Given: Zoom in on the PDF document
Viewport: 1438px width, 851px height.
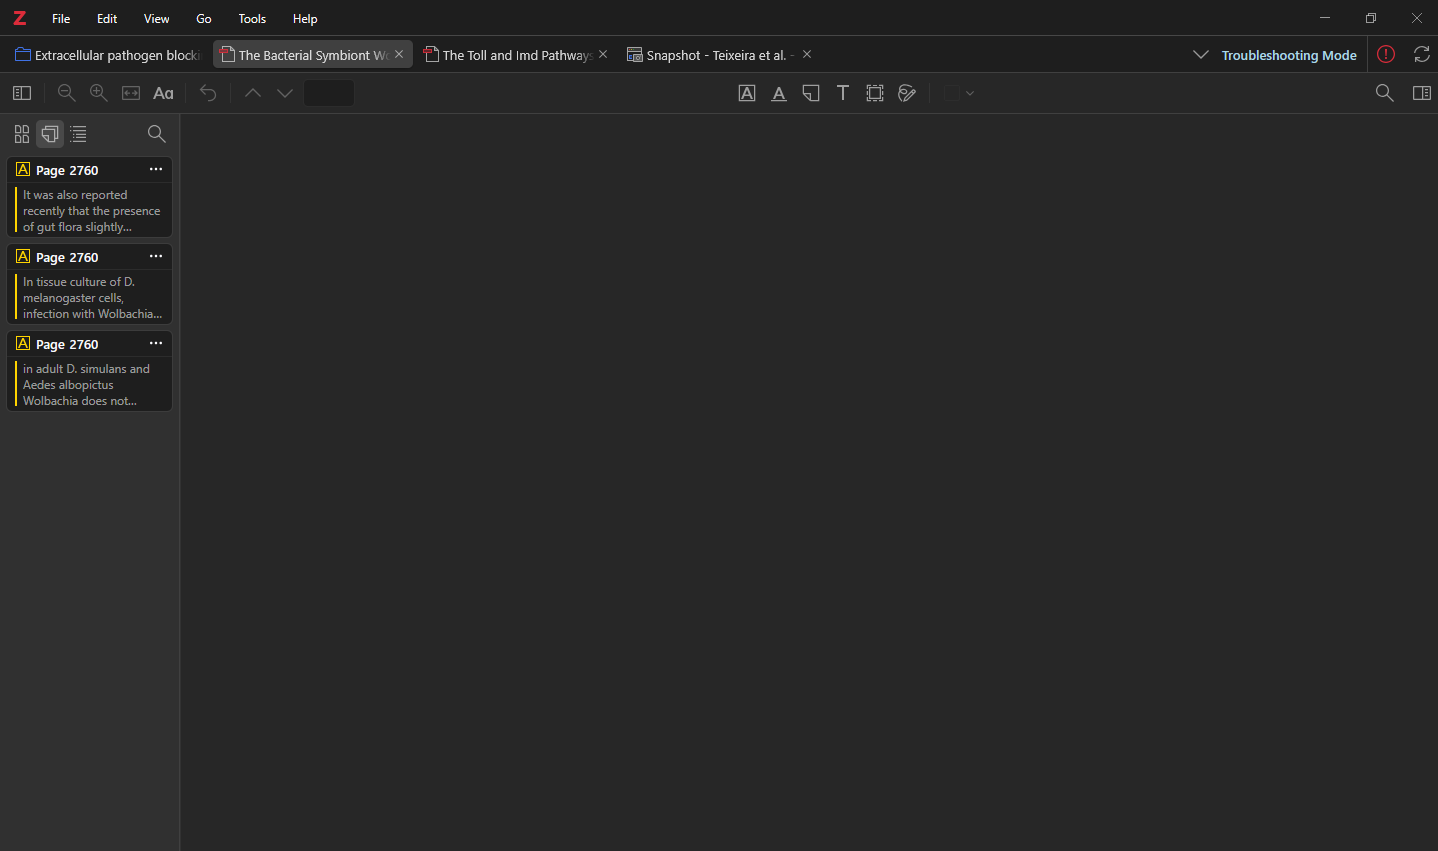Looking at the screenshot, I should (99, 93).
